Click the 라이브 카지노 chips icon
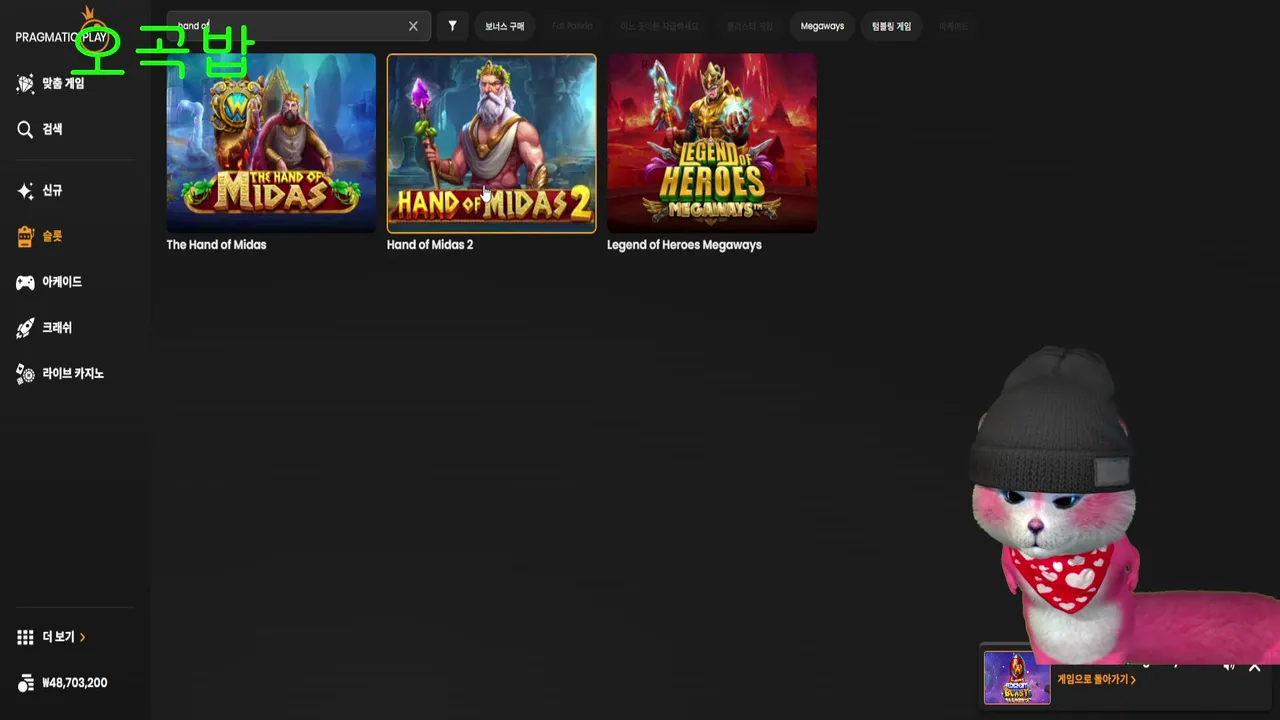Viewport: 1280px width, 720px height. click(x=25, y=374)
